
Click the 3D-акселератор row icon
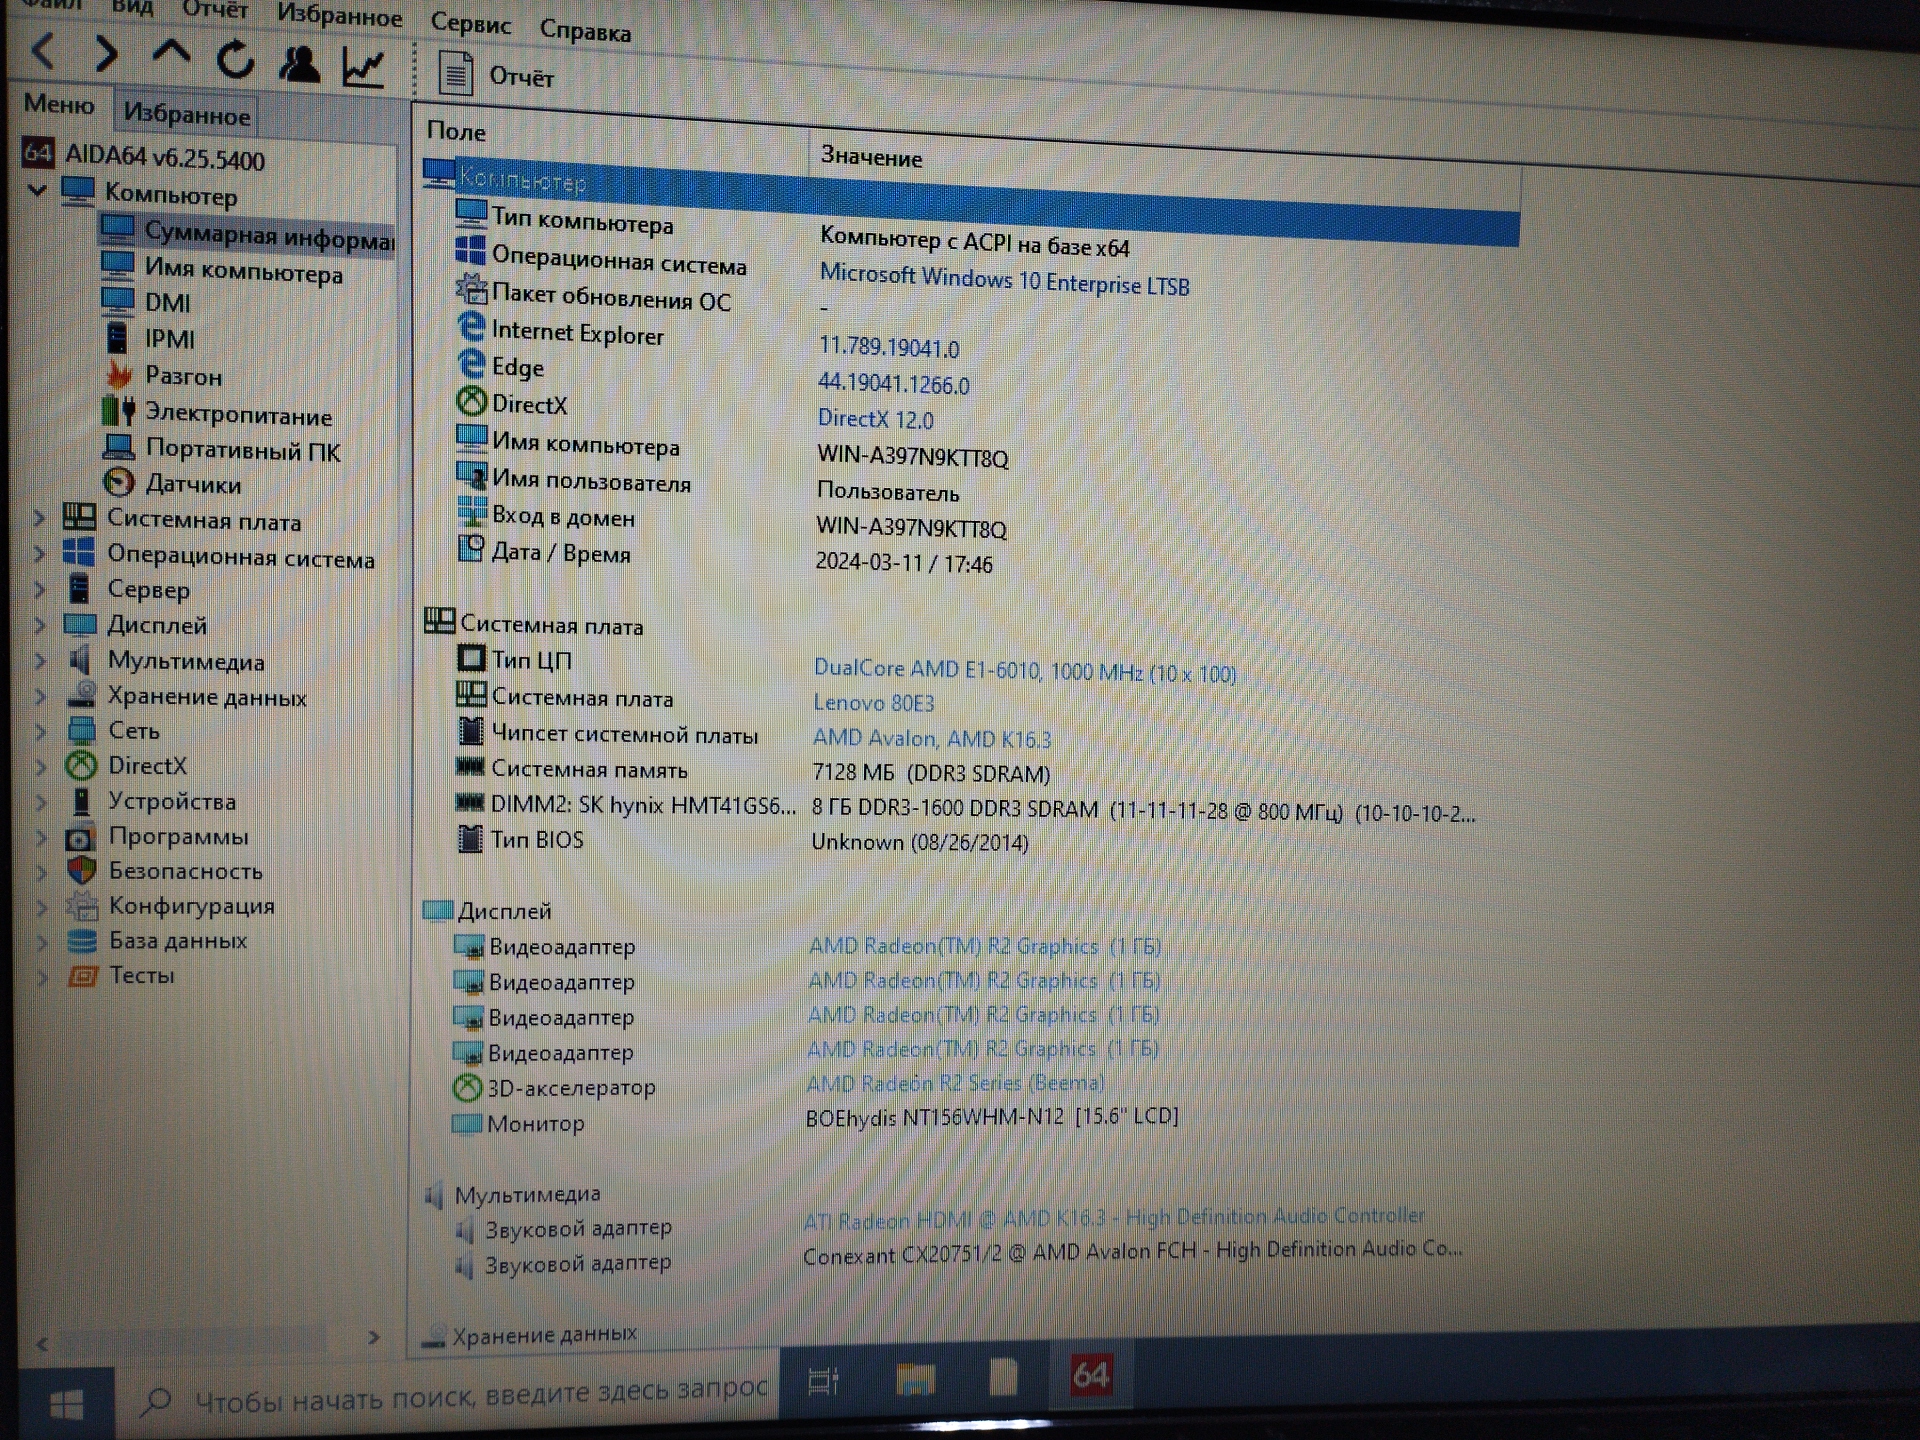[x=467, y=1086]
